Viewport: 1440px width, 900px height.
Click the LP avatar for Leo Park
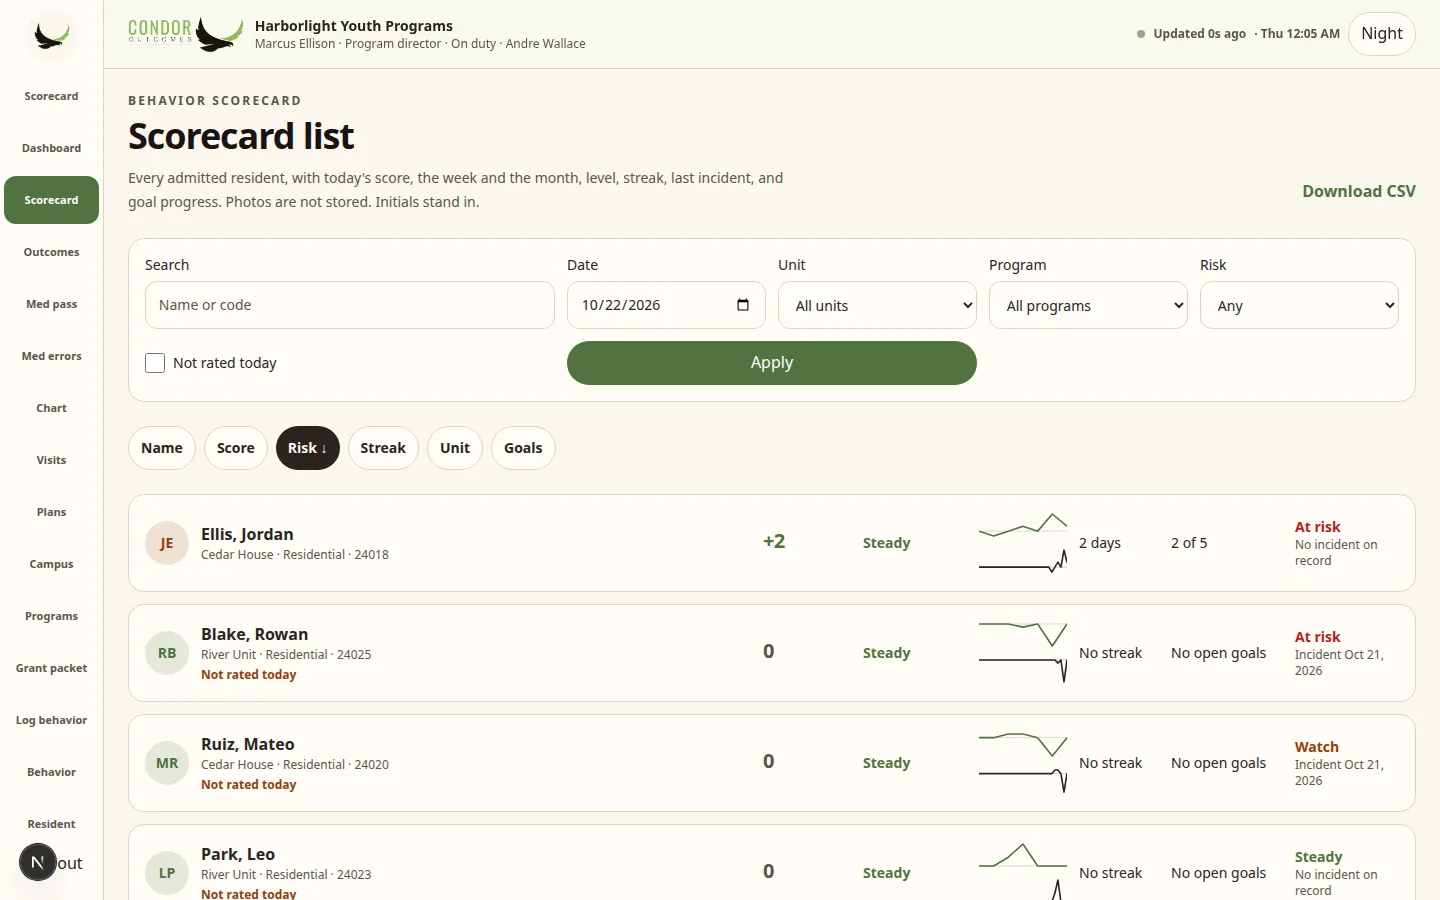coord(167,873)
